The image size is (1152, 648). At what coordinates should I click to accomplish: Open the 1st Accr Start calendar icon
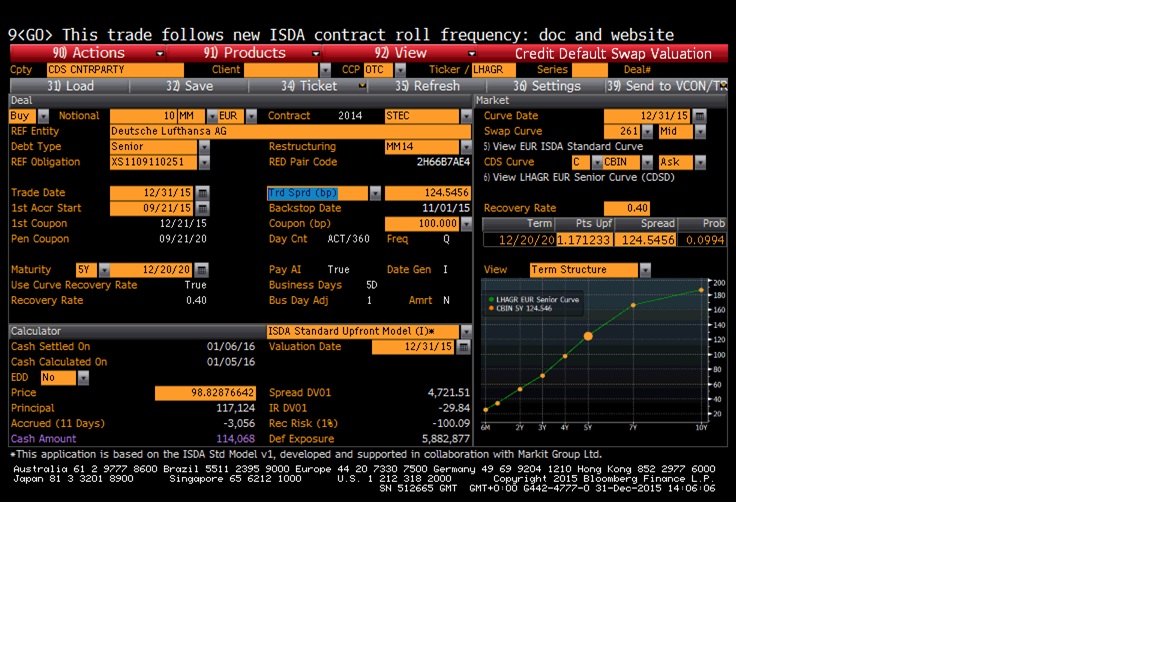[x=203, y=209]
